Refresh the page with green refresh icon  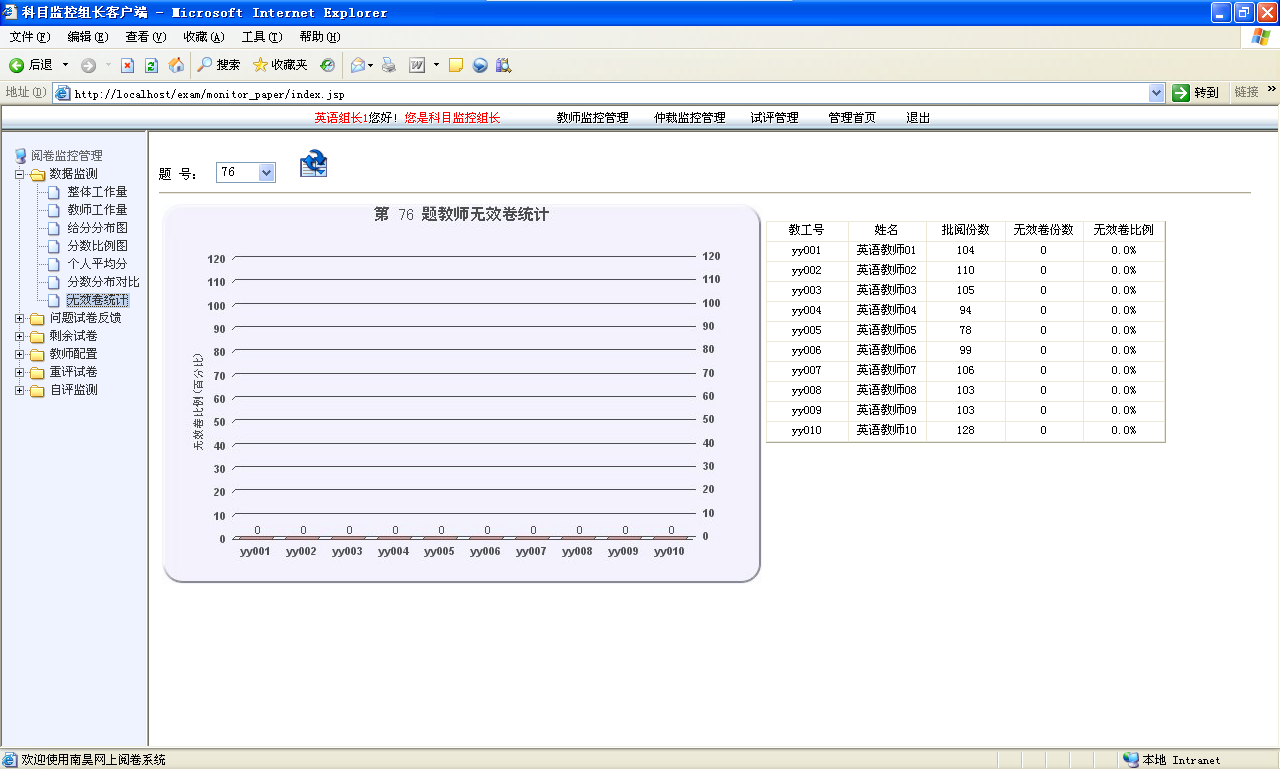tap(151, 65)
